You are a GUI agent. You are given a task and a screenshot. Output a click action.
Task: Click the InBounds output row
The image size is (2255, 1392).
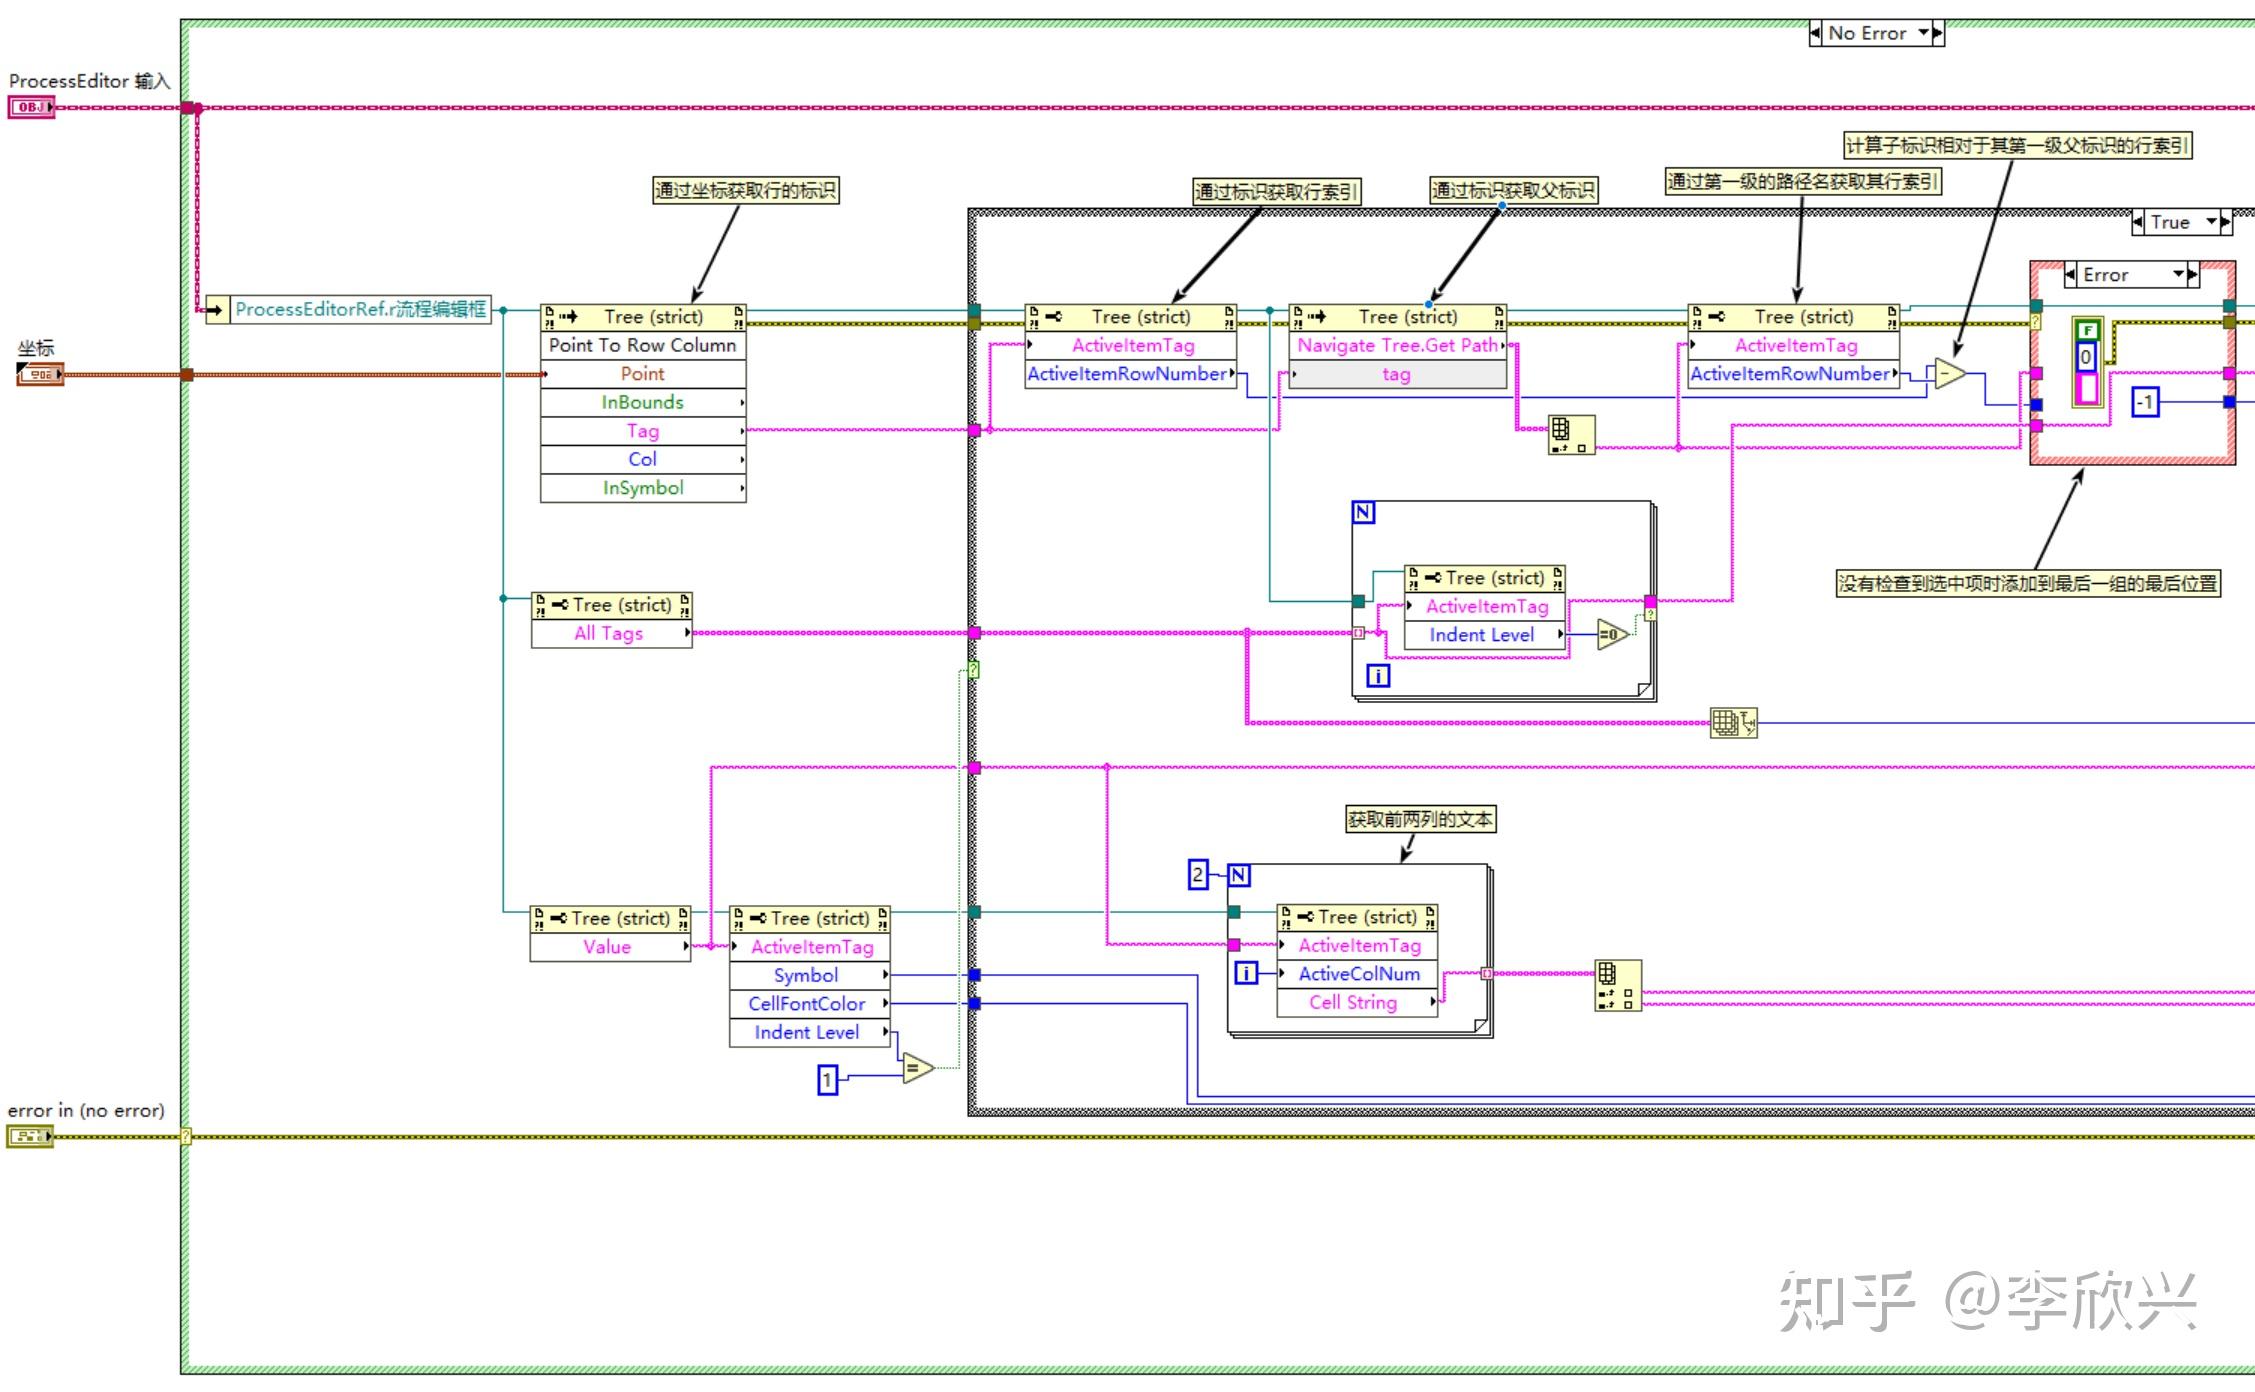point(643,402)
